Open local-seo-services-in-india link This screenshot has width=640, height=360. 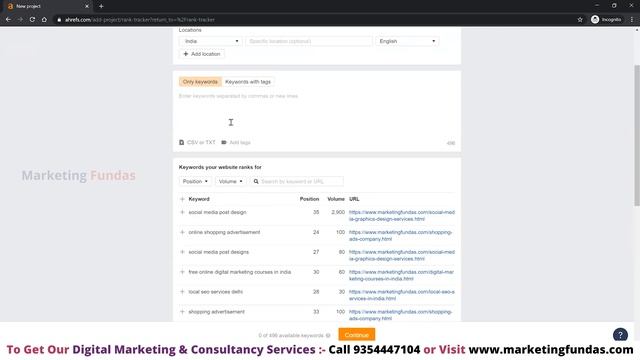coord(402,295)
